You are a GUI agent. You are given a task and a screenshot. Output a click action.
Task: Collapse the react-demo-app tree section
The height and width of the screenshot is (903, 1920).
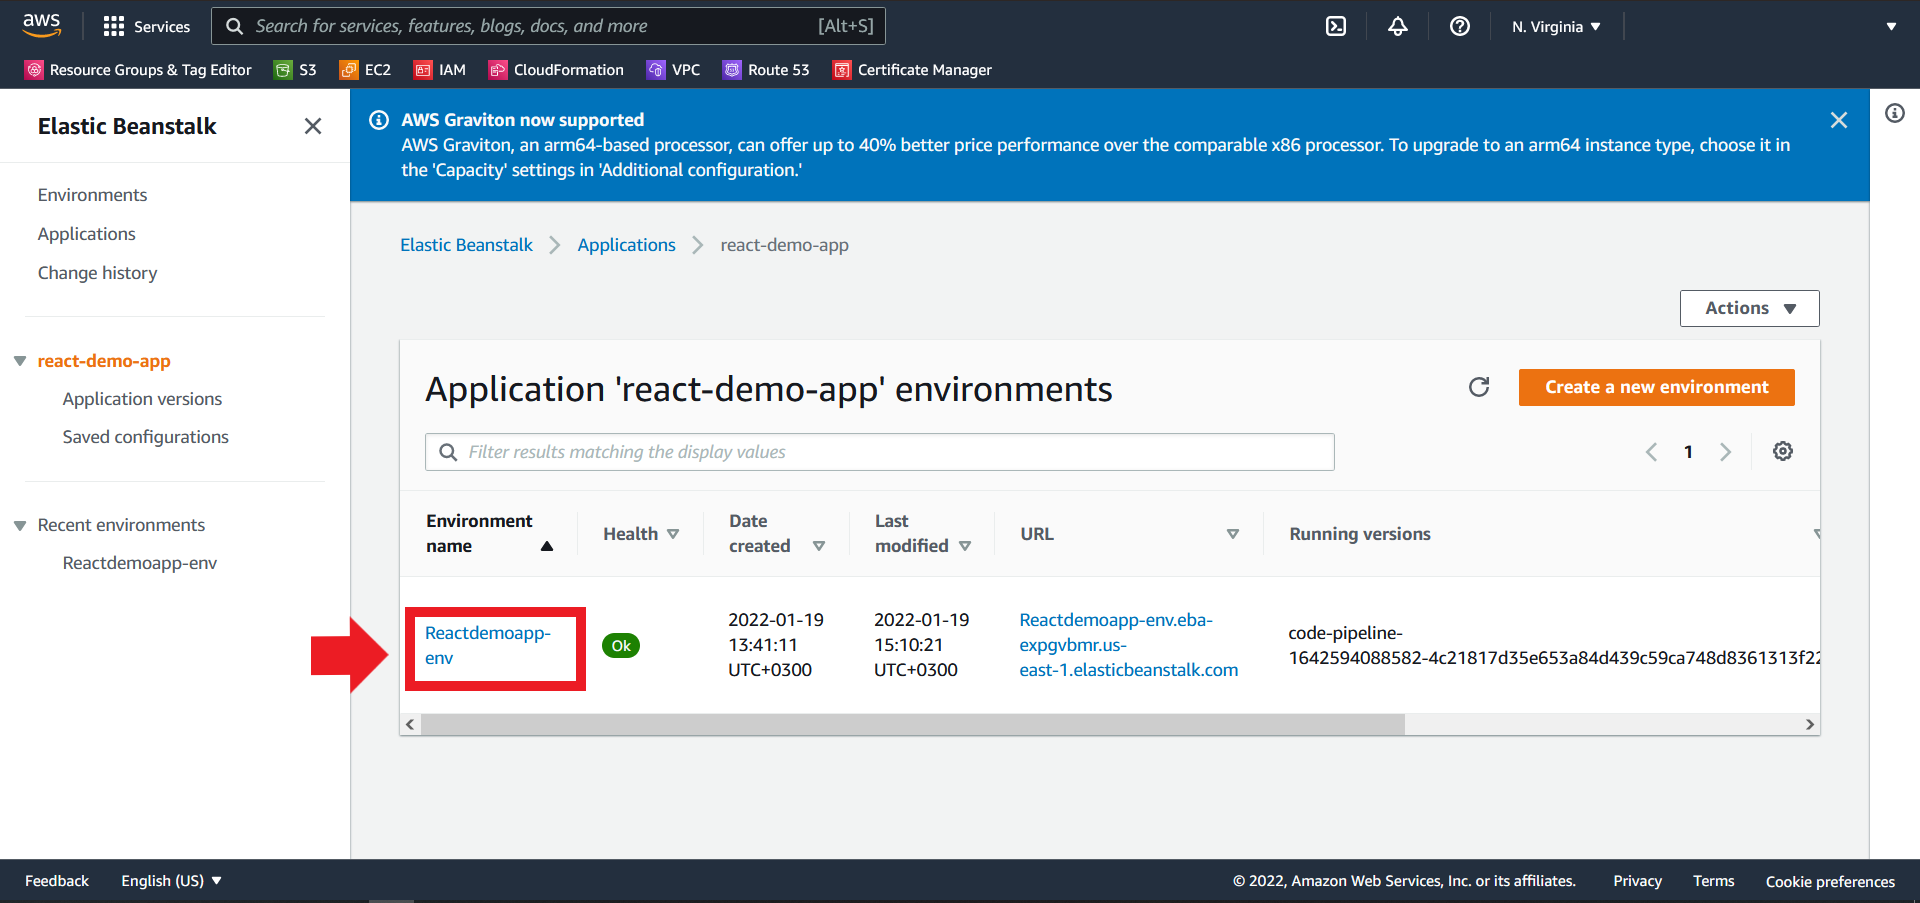click(x=20, y=361)
